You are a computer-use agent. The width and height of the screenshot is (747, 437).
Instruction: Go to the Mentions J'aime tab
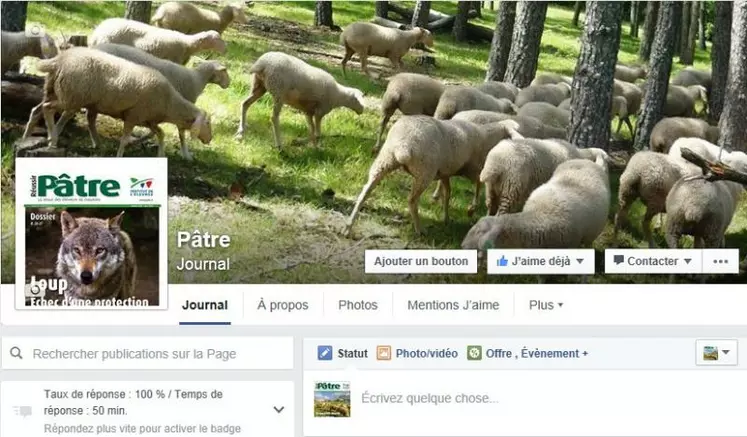(x=453, y=305)
